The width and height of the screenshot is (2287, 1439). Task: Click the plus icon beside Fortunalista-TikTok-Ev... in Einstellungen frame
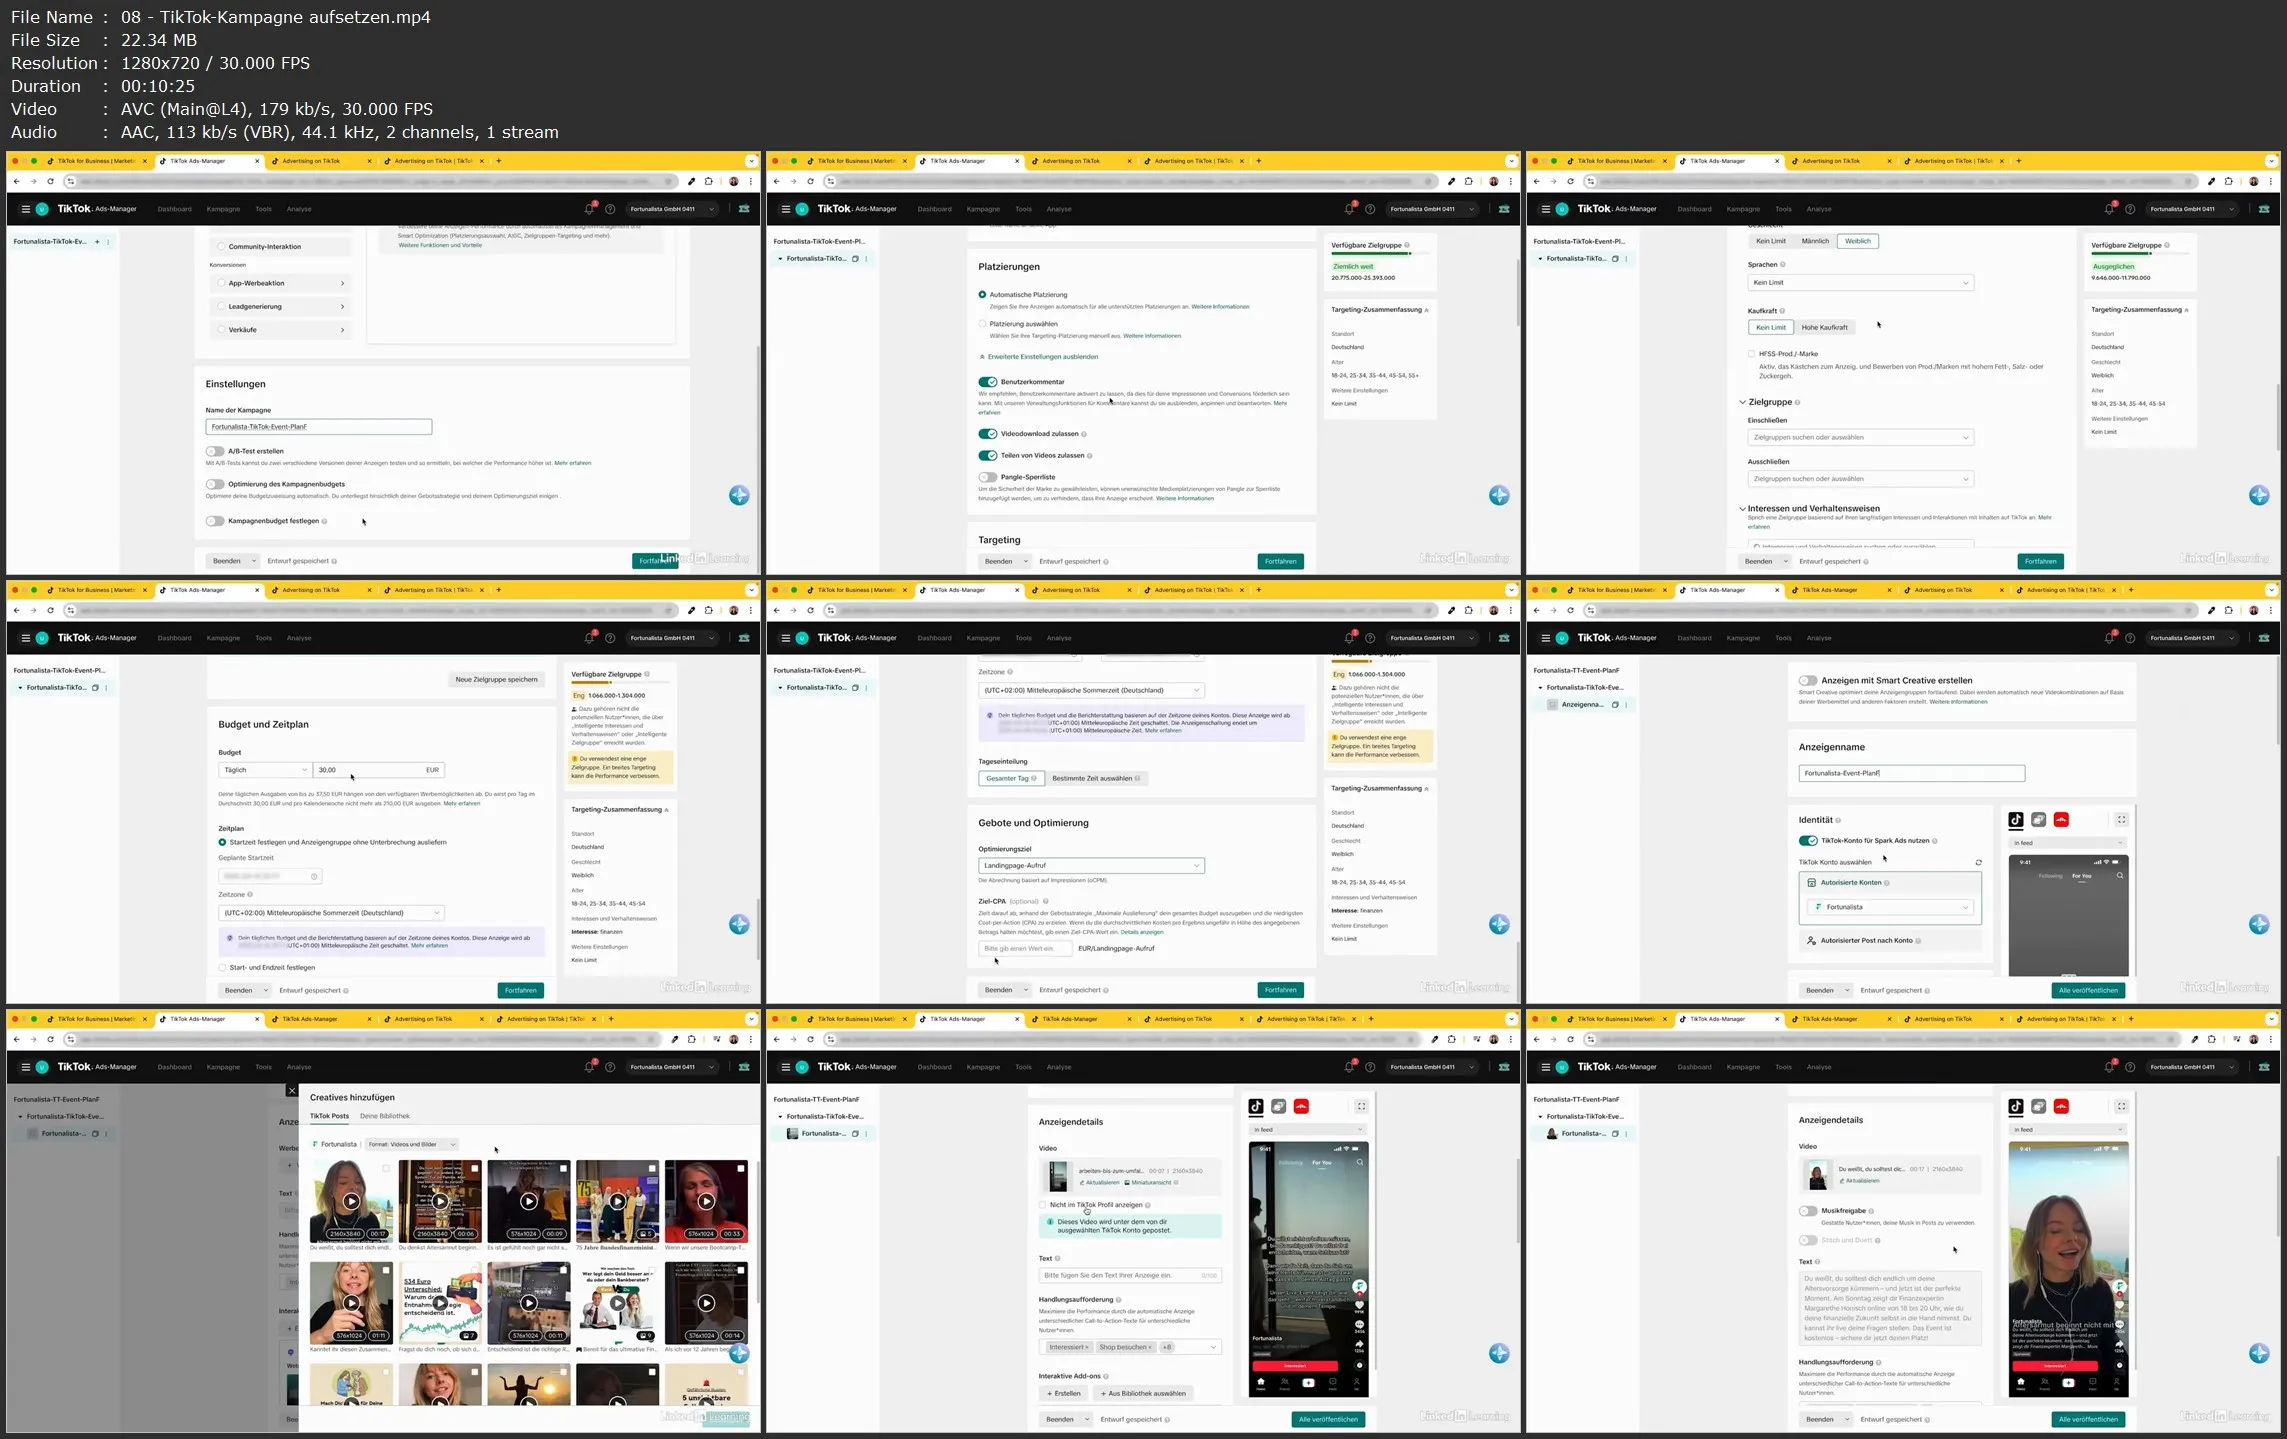coord(97,242)
